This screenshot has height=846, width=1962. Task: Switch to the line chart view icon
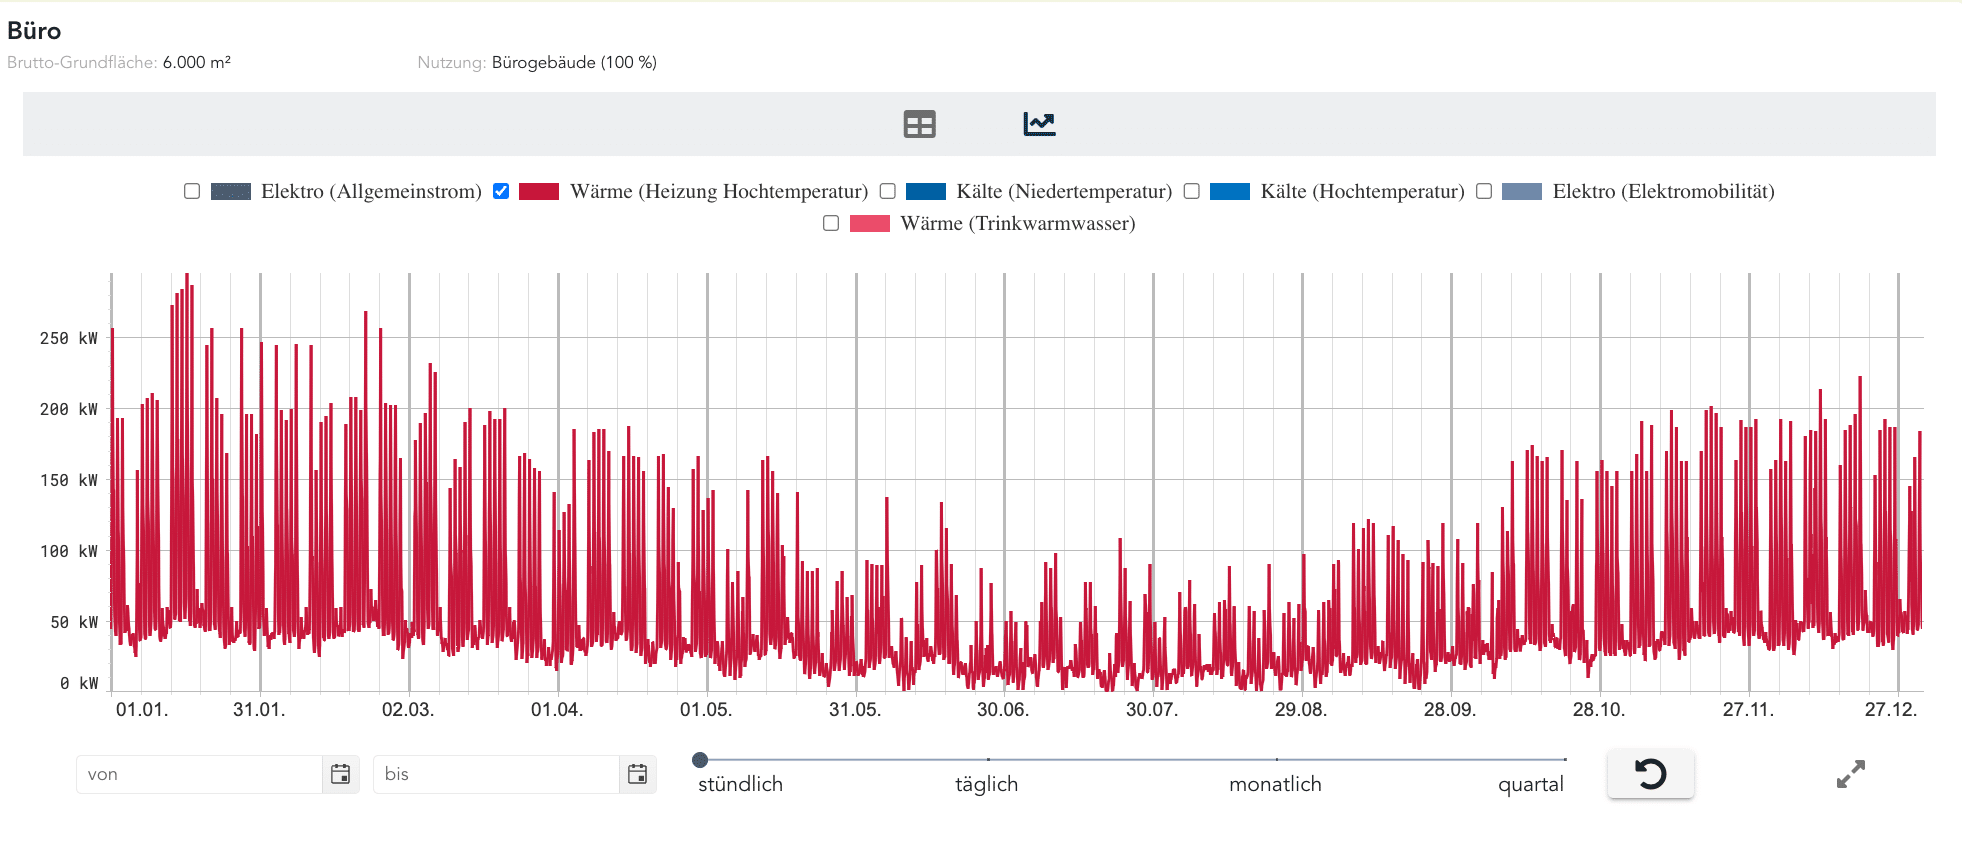click(1039, 124)
